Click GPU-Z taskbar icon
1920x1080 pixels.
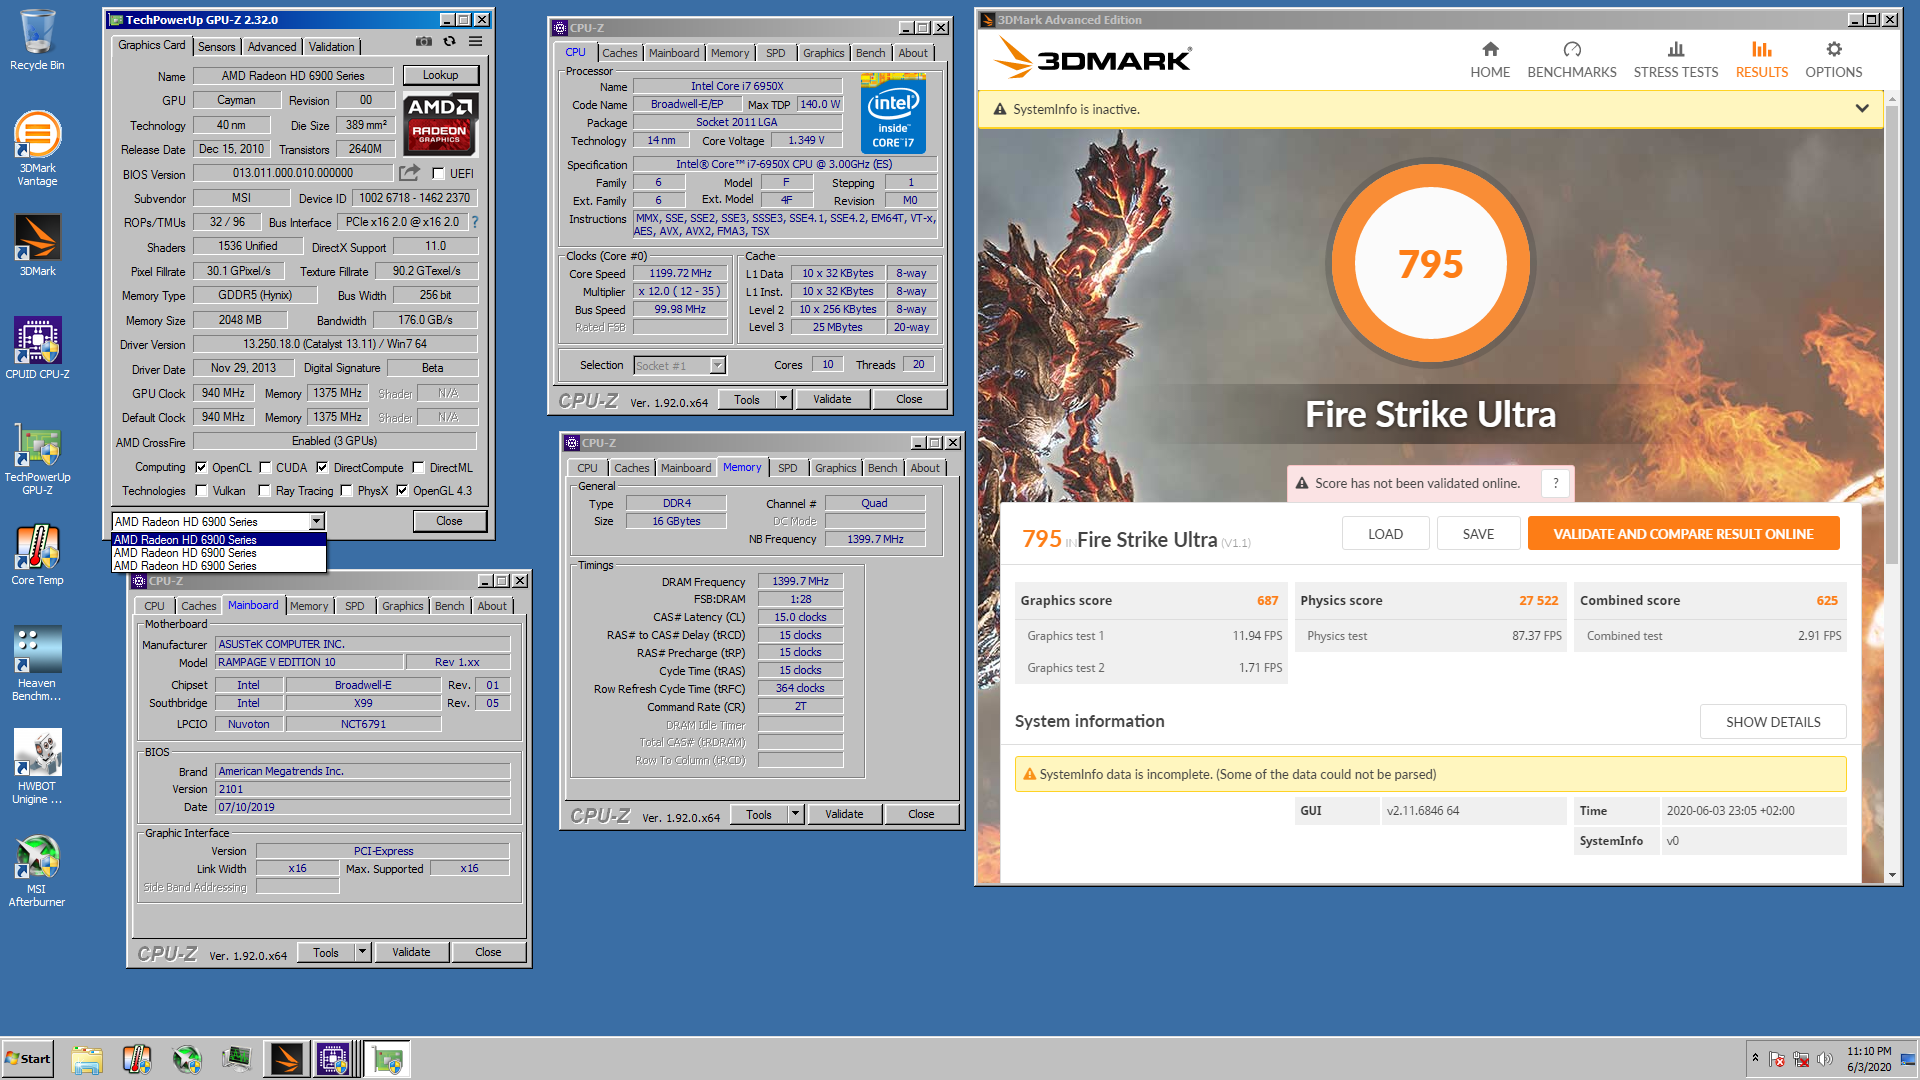(x=386, y=1059)
